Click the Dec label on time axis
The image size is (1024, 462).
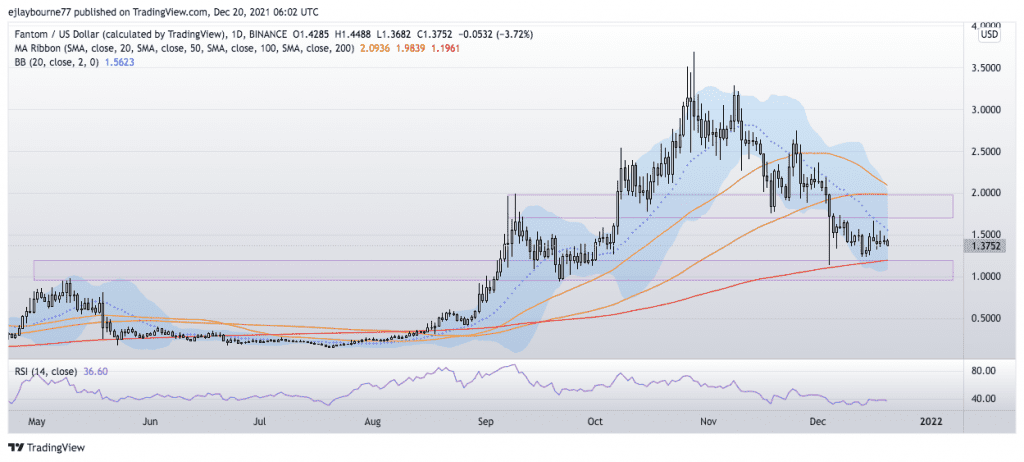[818, 422]
